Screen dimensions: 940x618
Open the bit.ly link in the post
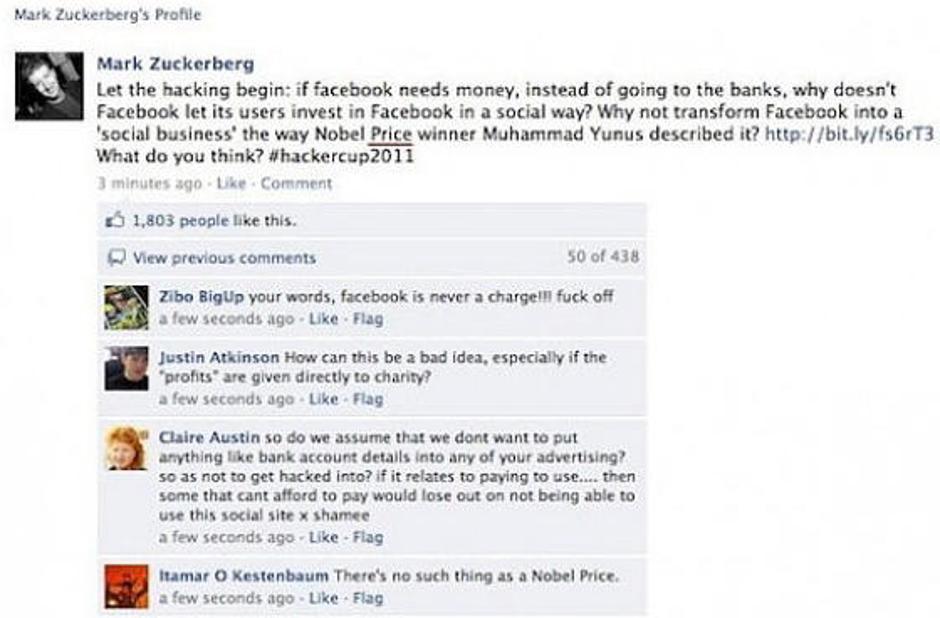click(850, 136)
